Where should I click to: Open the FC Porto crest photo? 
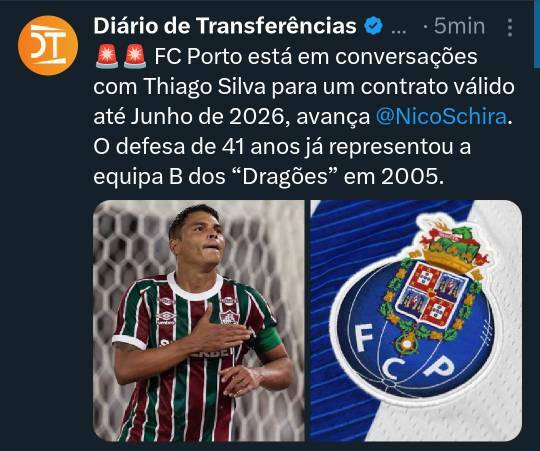coord(416,321)
